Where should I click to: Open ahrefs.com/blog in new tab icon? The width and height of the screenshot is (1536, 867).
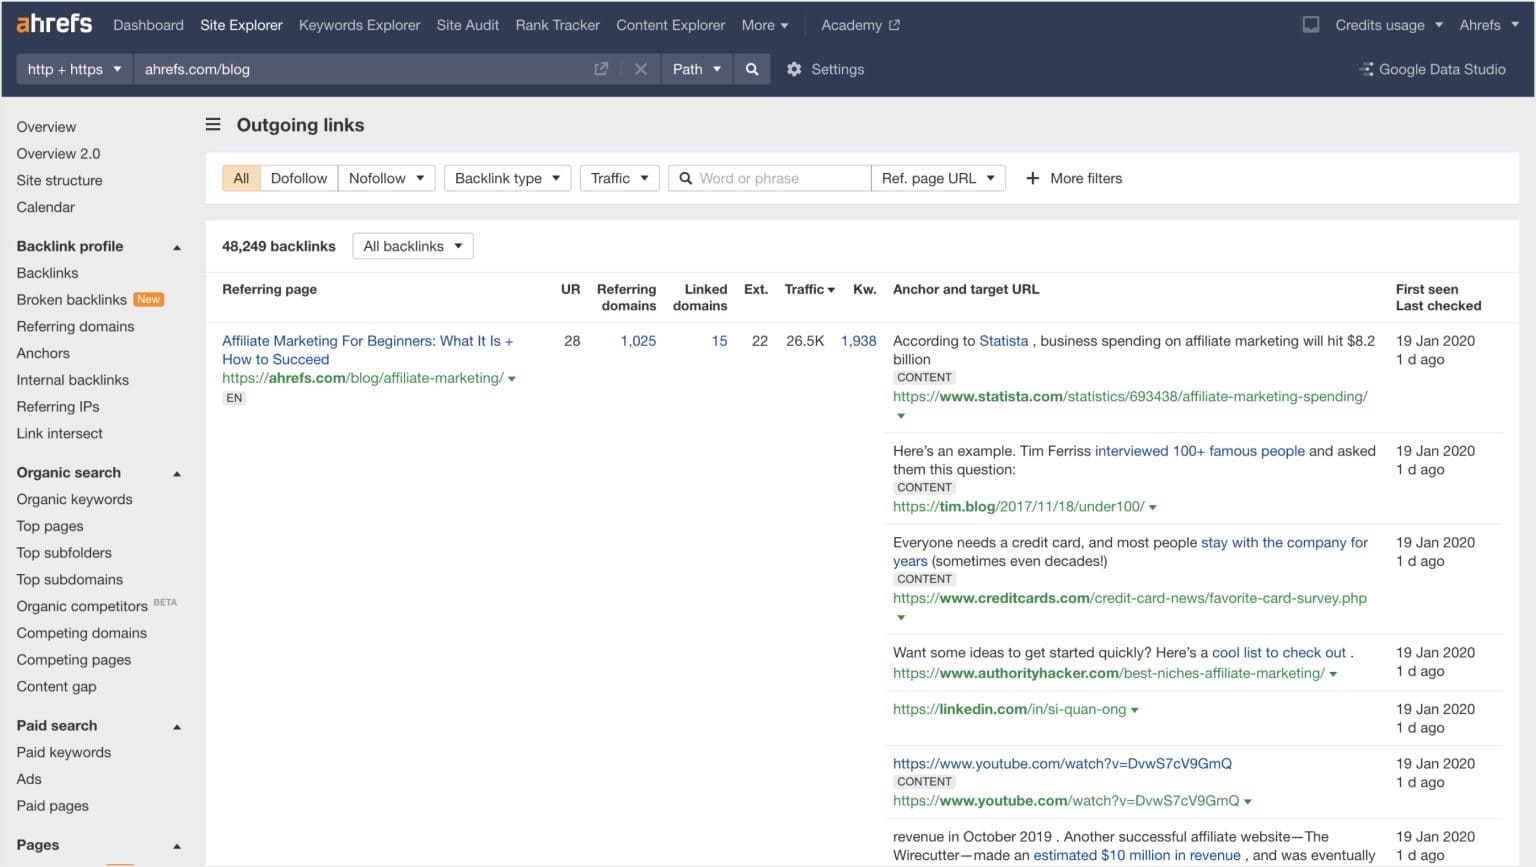(601, 69)
